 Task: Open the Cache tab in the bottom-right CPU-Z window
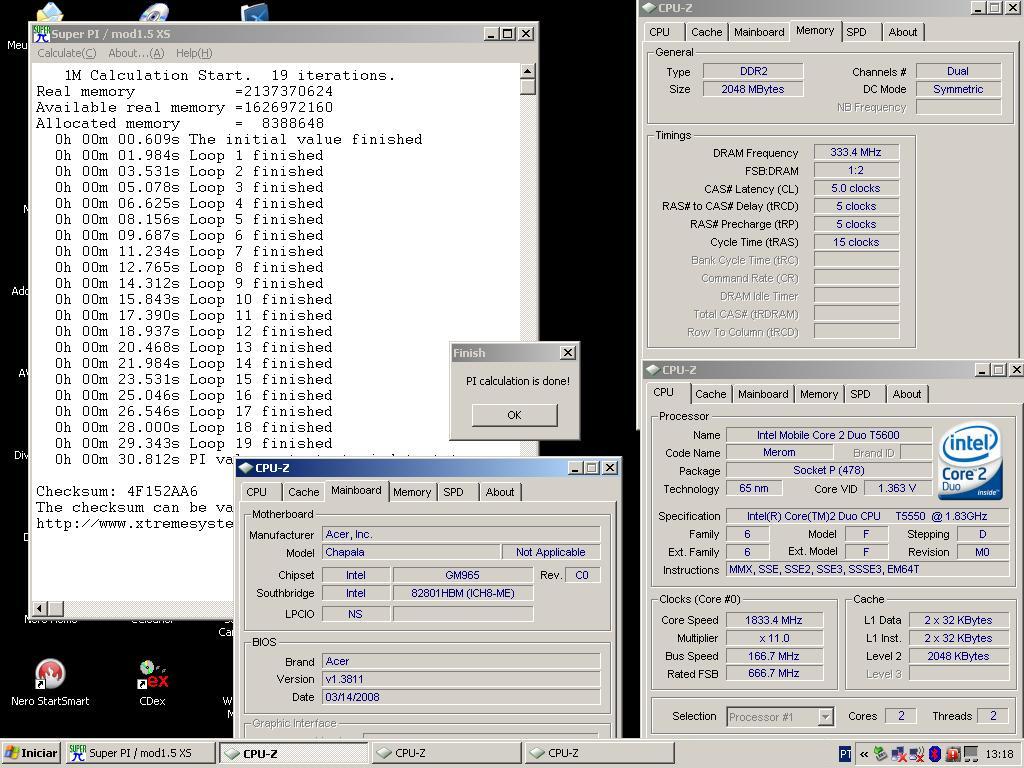click(711, 394)
